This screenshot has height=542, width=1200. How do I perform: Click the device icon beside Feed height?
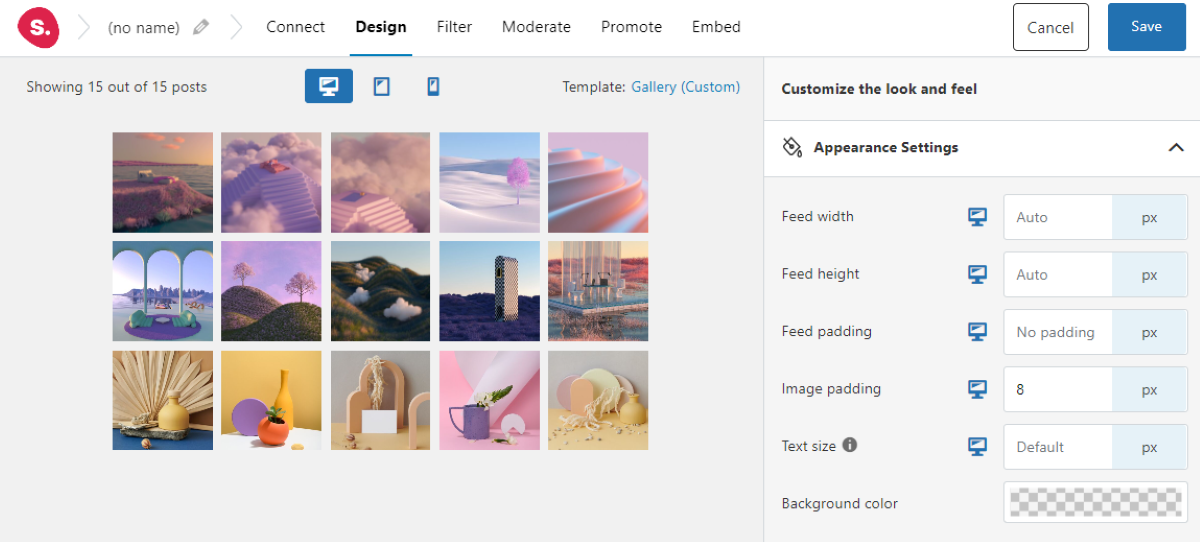point(977,274)
